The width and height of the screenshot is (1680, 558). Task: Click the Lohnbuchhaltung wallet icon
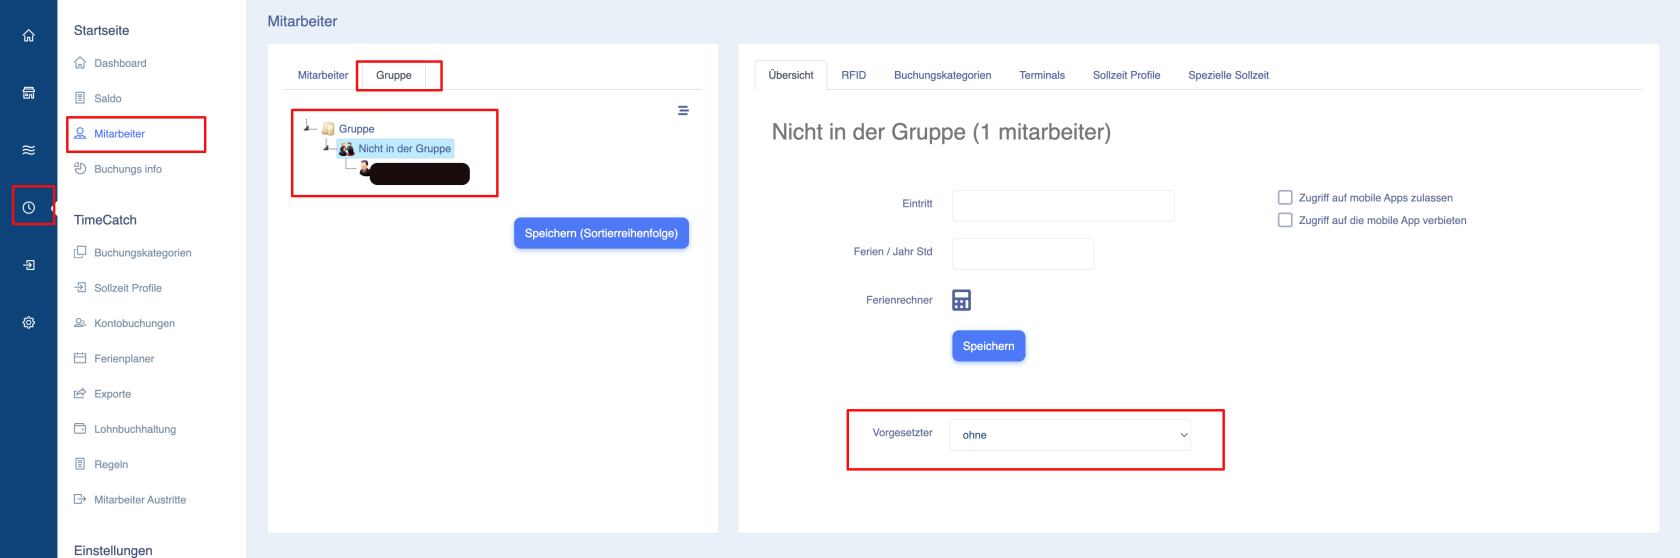pyautogui.click(x=80, y=428)
